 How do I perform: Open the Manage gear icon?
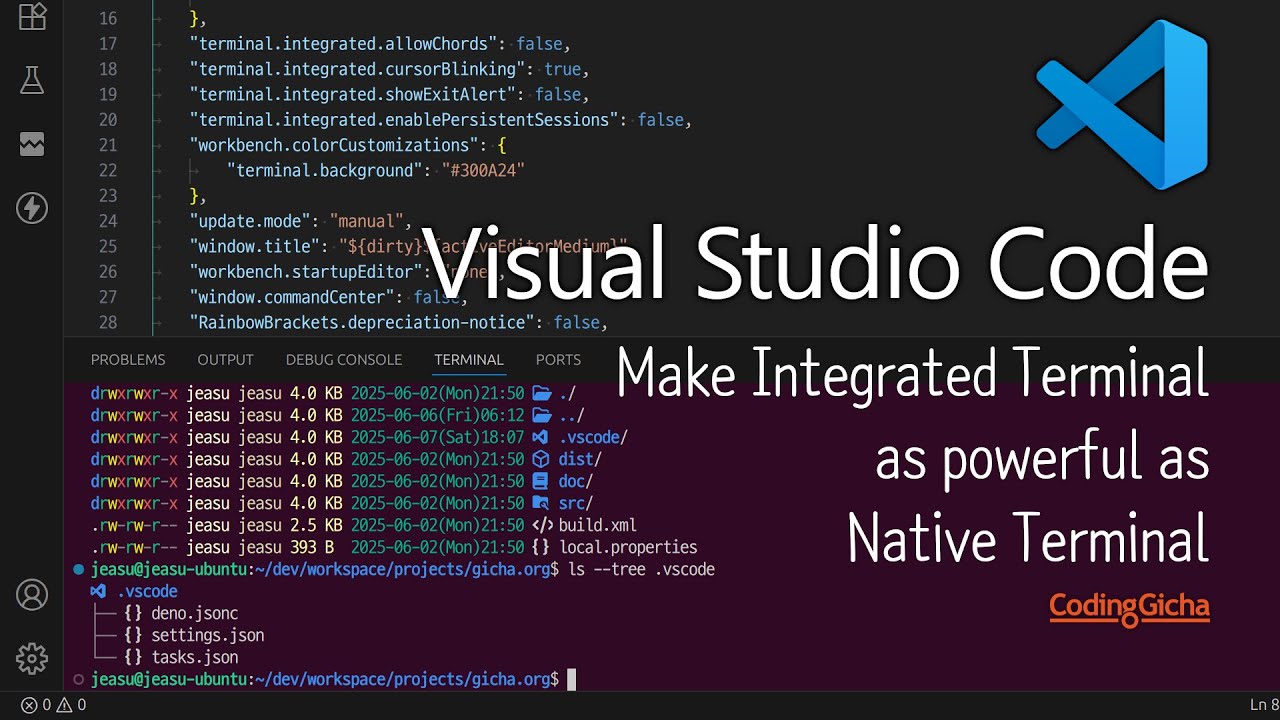32,658
